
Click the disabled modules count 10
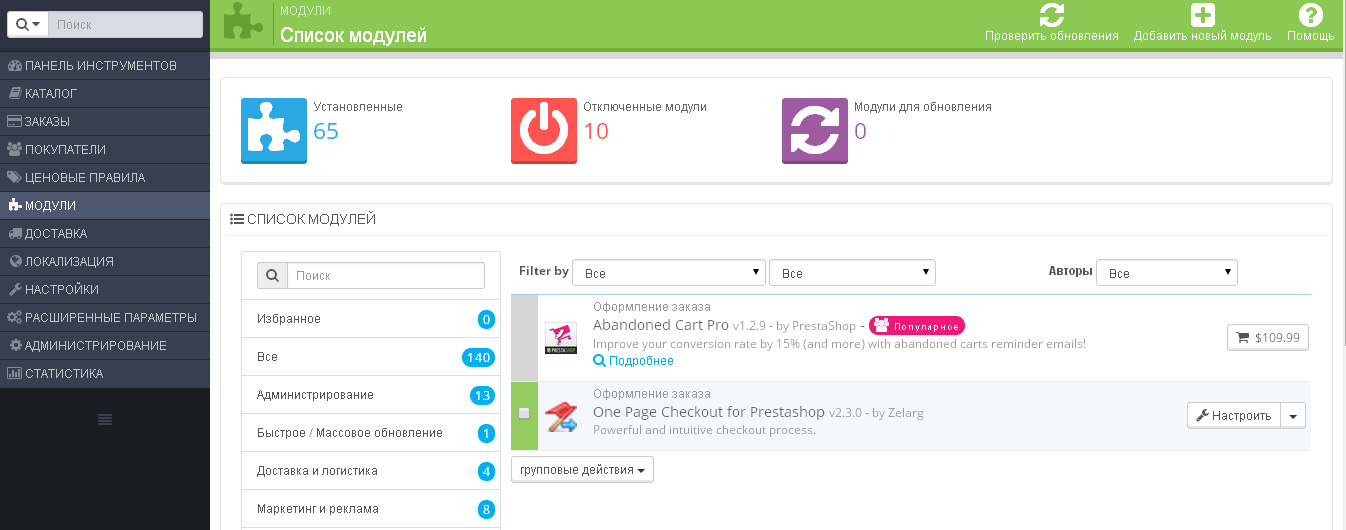(596, 131)
